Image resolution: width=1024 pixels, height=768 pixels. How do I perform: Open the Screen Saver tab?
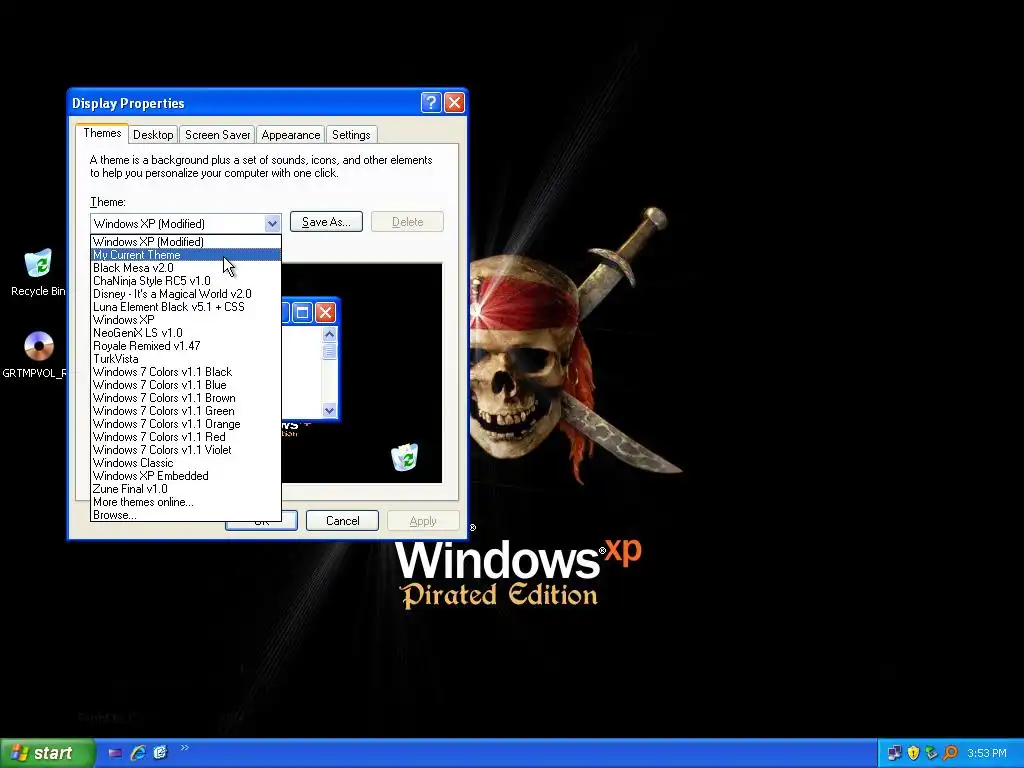coord(217,135)
